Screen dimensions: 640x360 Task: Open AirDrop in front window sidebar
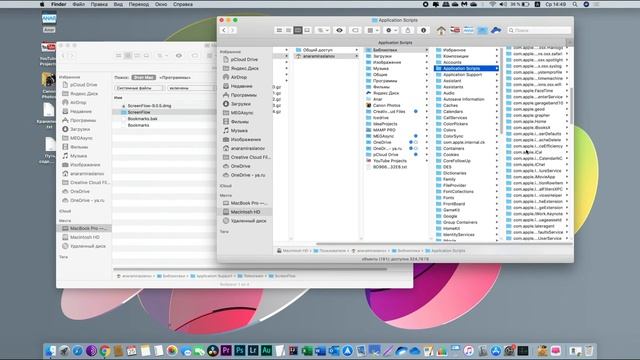239,77
